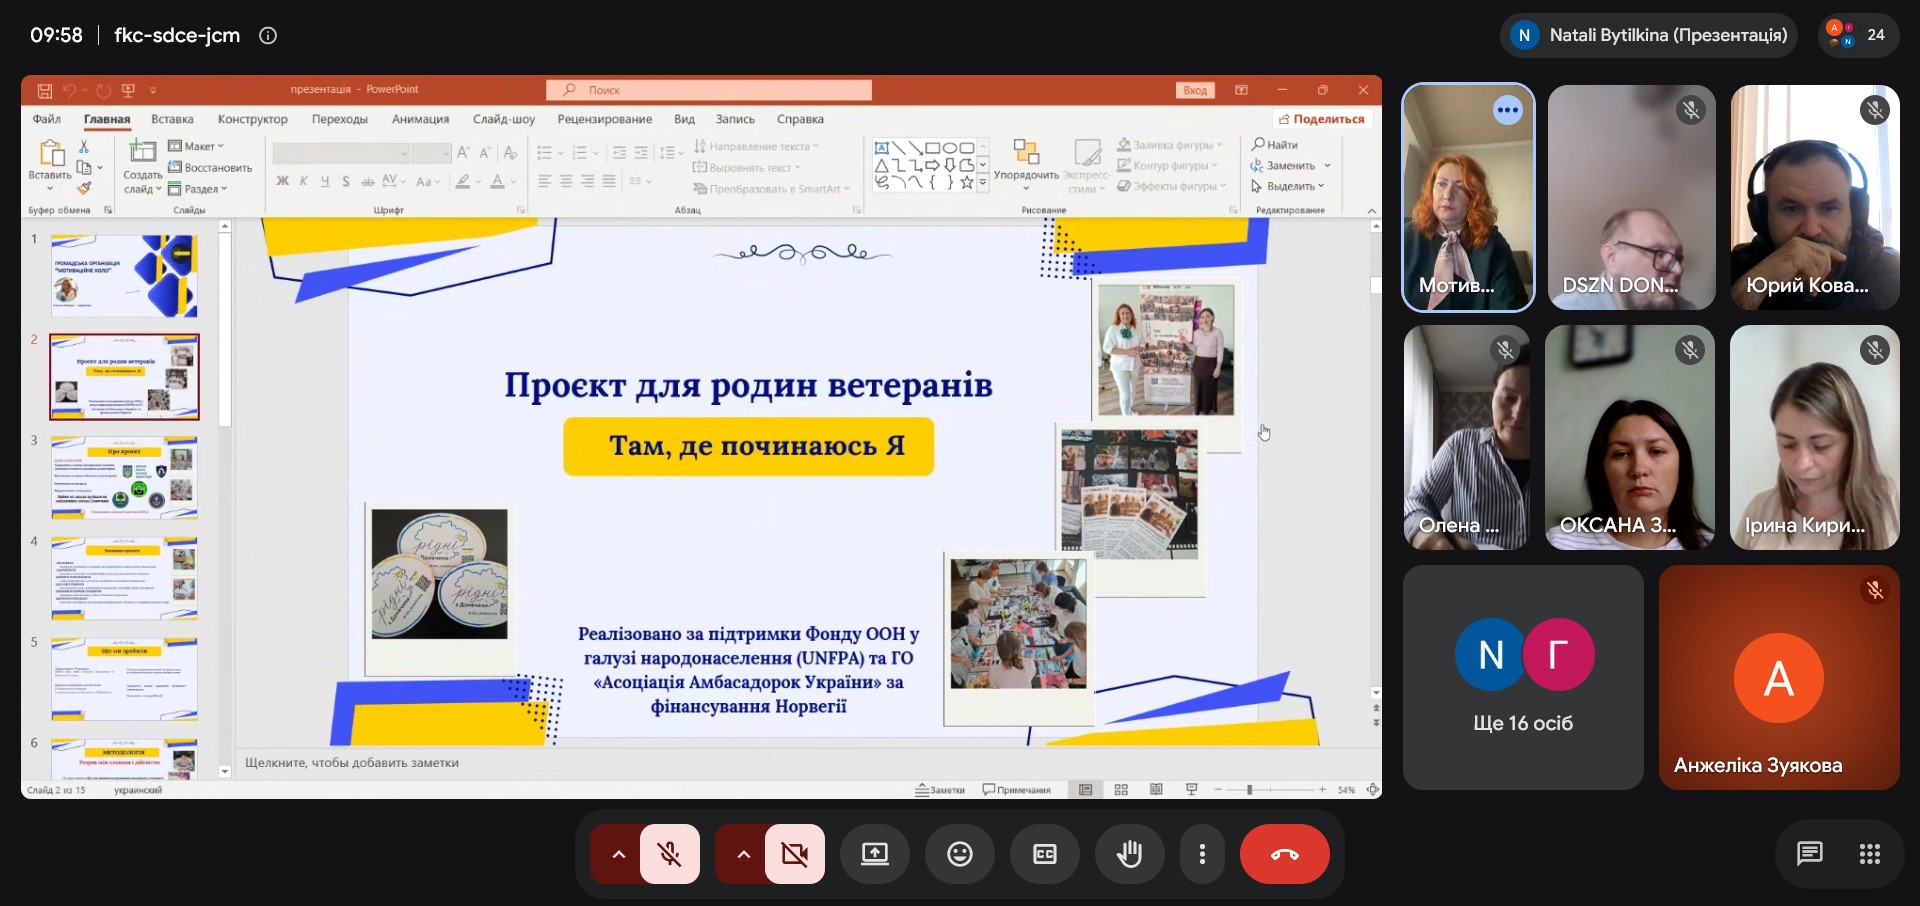
Task: Open options on Мотив... video tile
Action: point(1508,110)
